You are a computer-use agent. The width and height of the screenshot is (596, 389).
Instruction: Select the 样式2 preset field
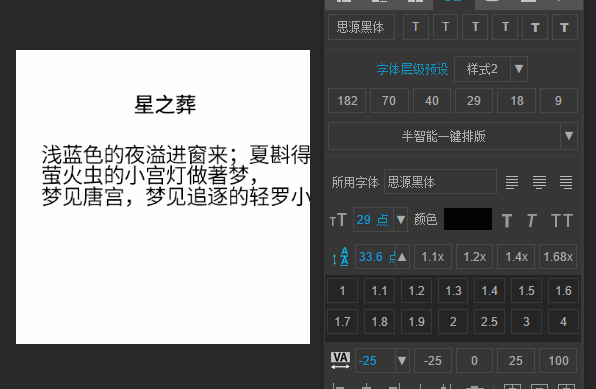pyautogui.click(x=482, y=69)
